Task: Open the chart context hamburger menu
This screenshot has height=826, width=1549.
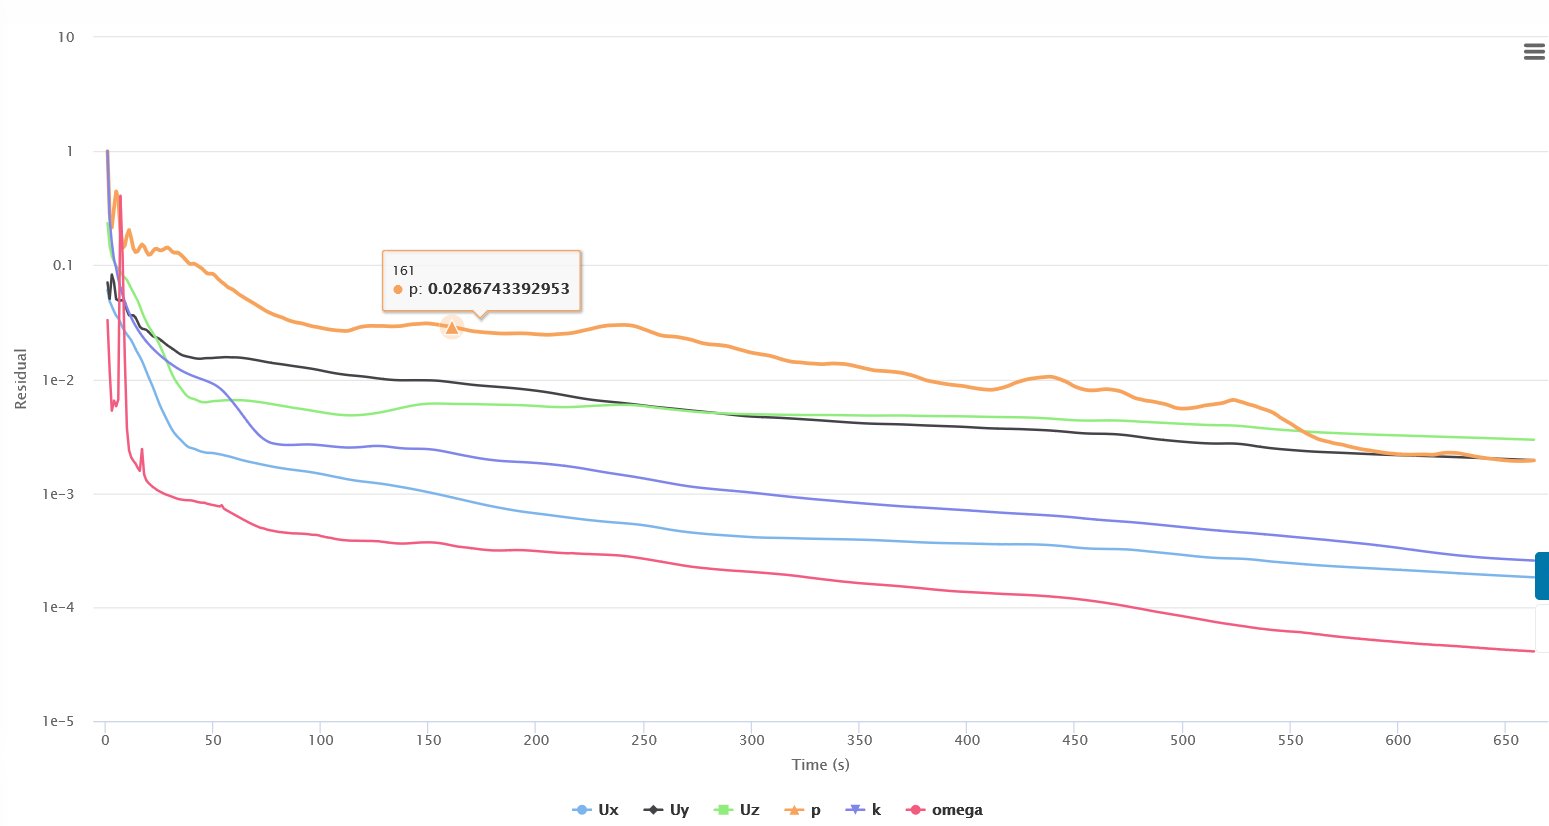Action: coord(1534,52)
